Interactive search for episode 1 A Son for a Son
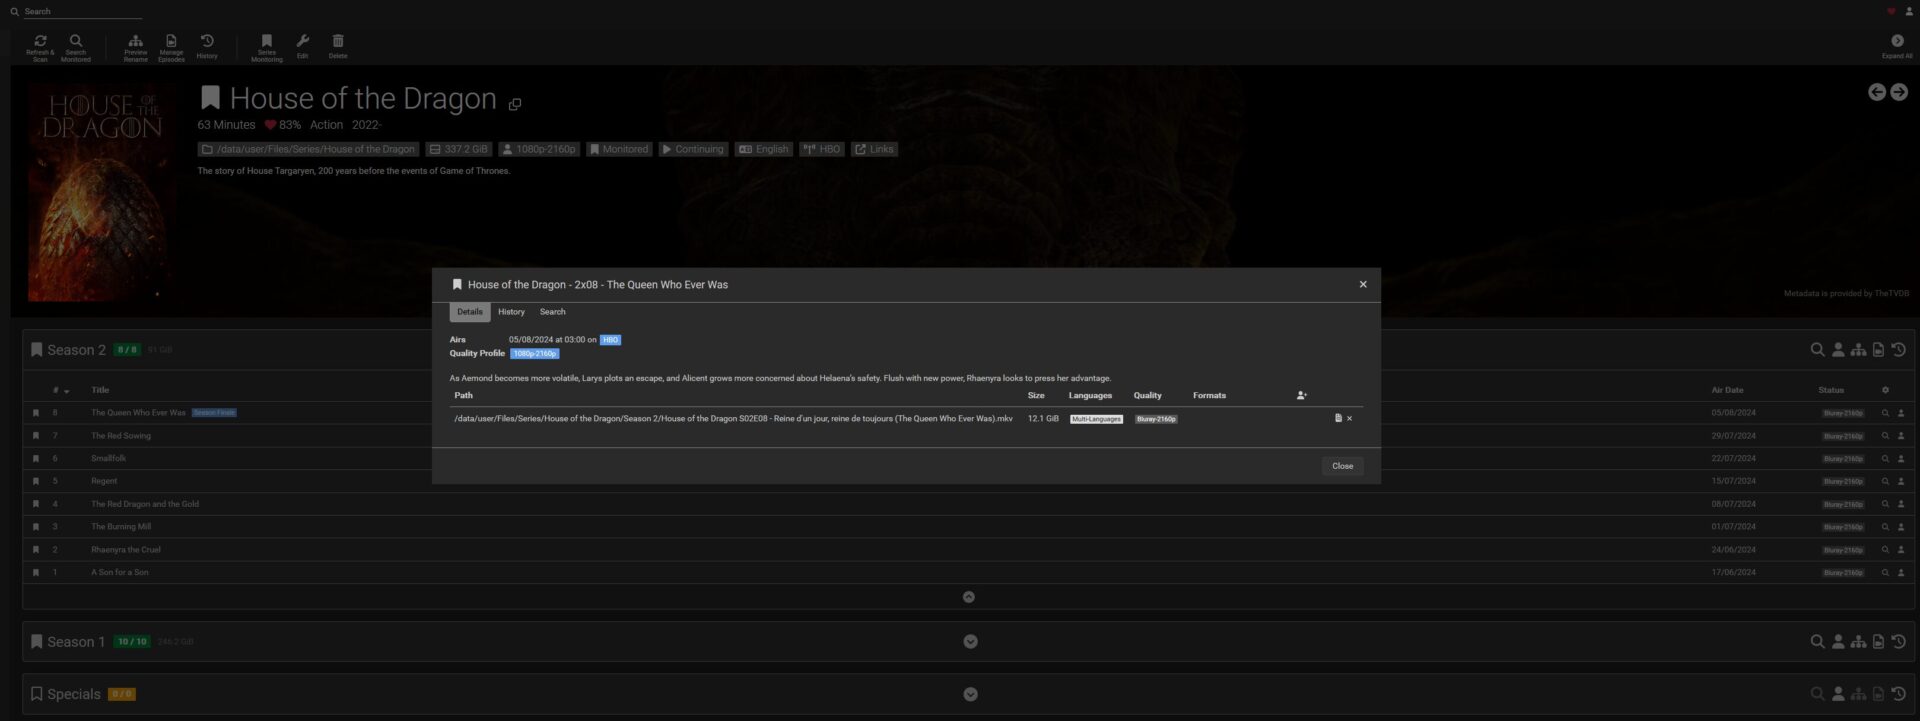Viewport: 1920px width, 721px height. pos(1901,573)
